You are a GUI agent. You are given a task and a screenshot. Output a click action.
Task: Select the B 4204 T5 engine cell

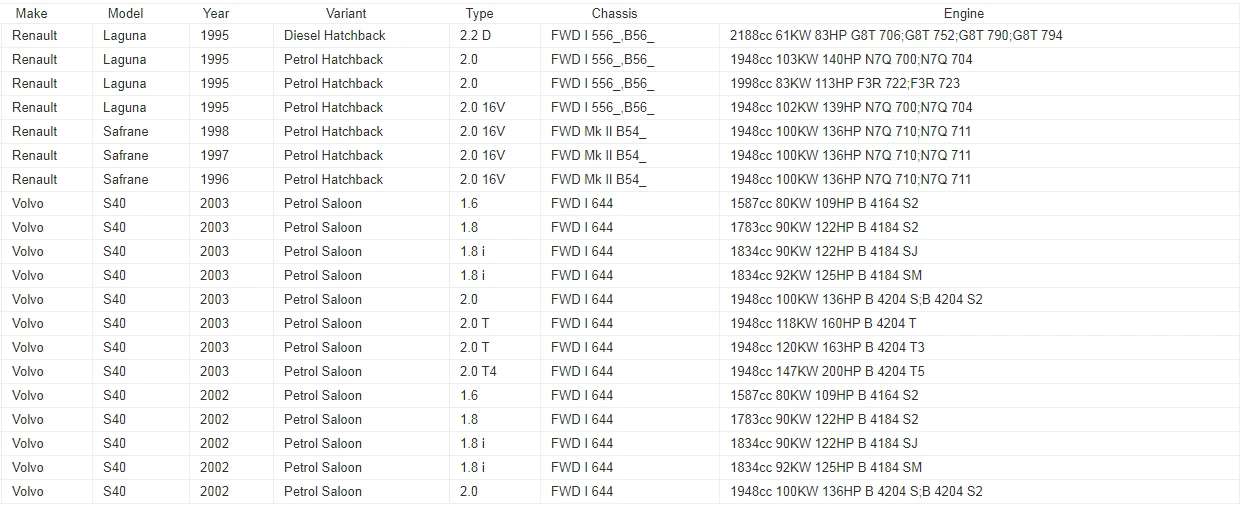pos(827,371)
